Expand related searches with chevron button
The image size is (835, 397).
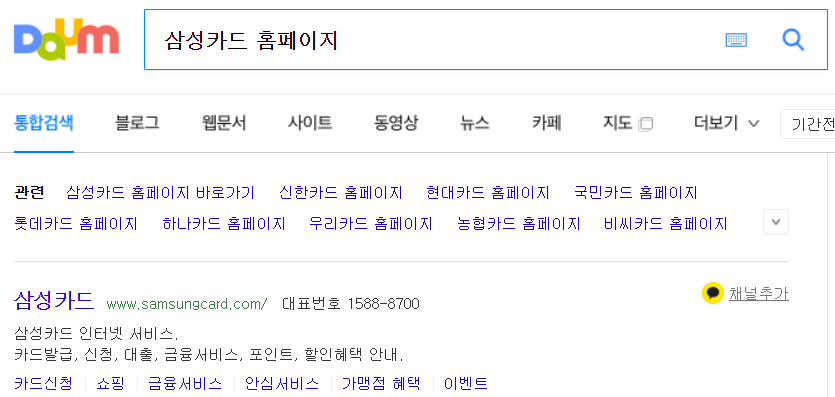tap(776, 222)
